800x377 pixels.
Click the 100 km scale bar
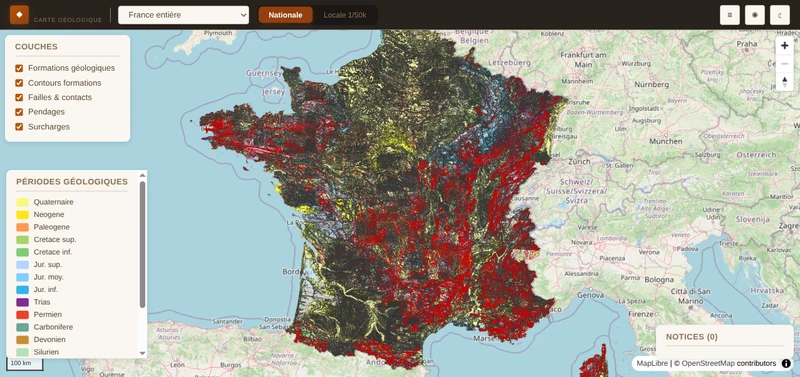24,363
